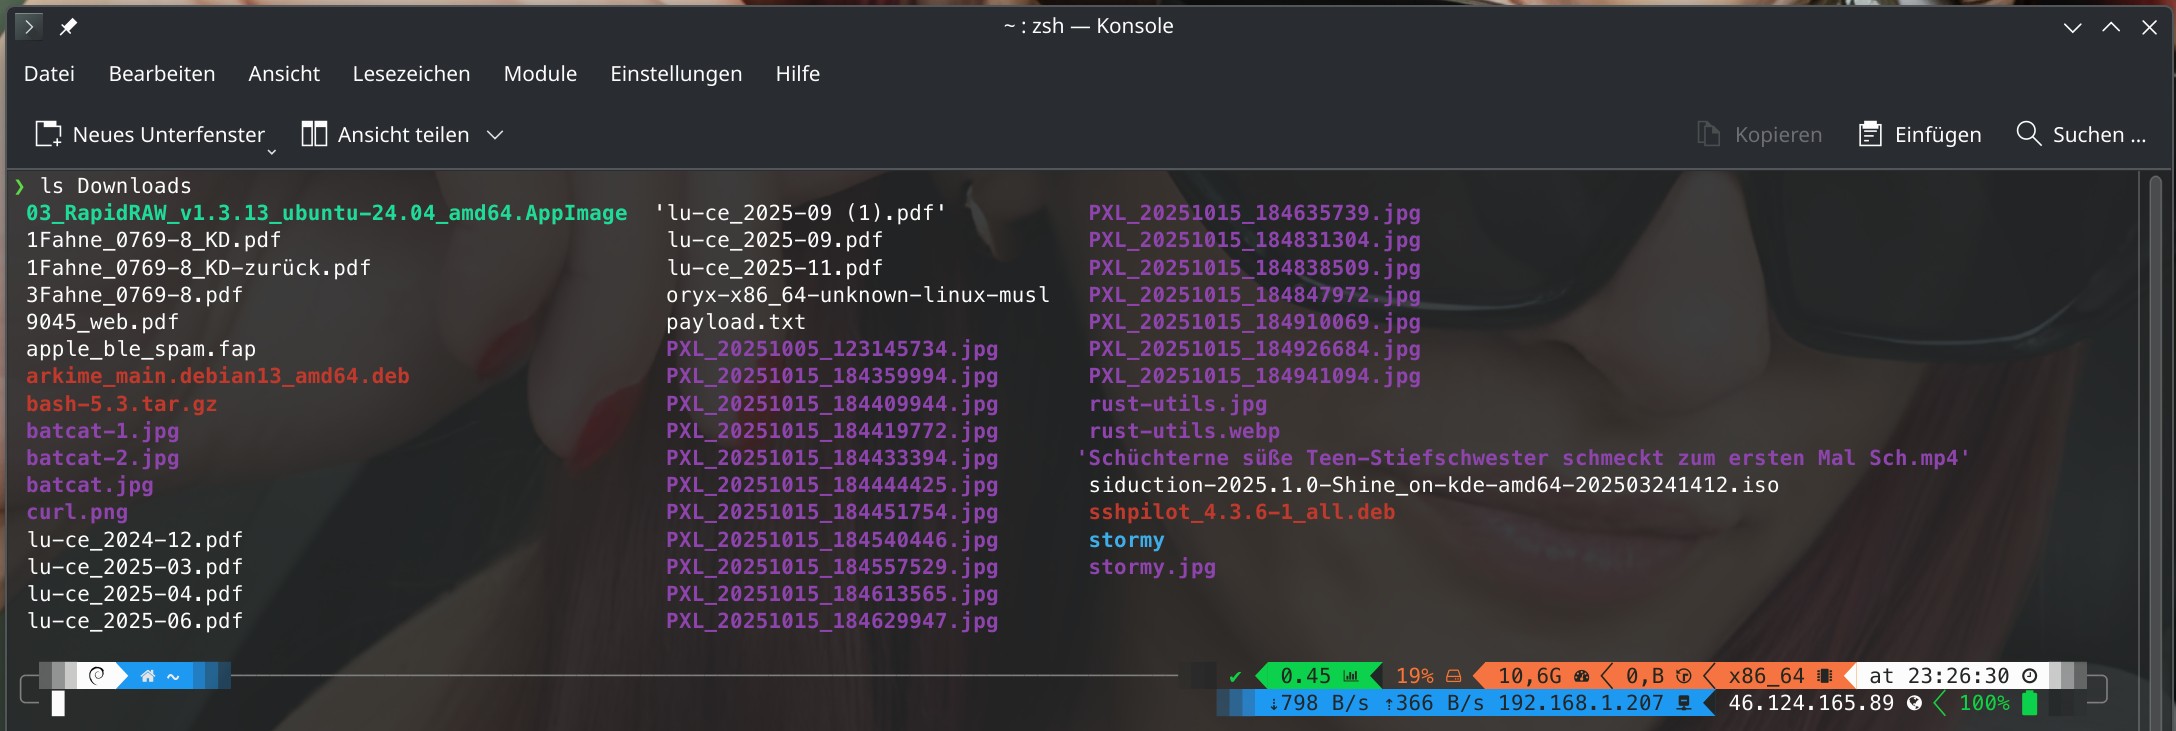The image size is (2176, 731).
Task: Click the Neues Unterfenster new tab icon
Action: (x=48, y=134)
